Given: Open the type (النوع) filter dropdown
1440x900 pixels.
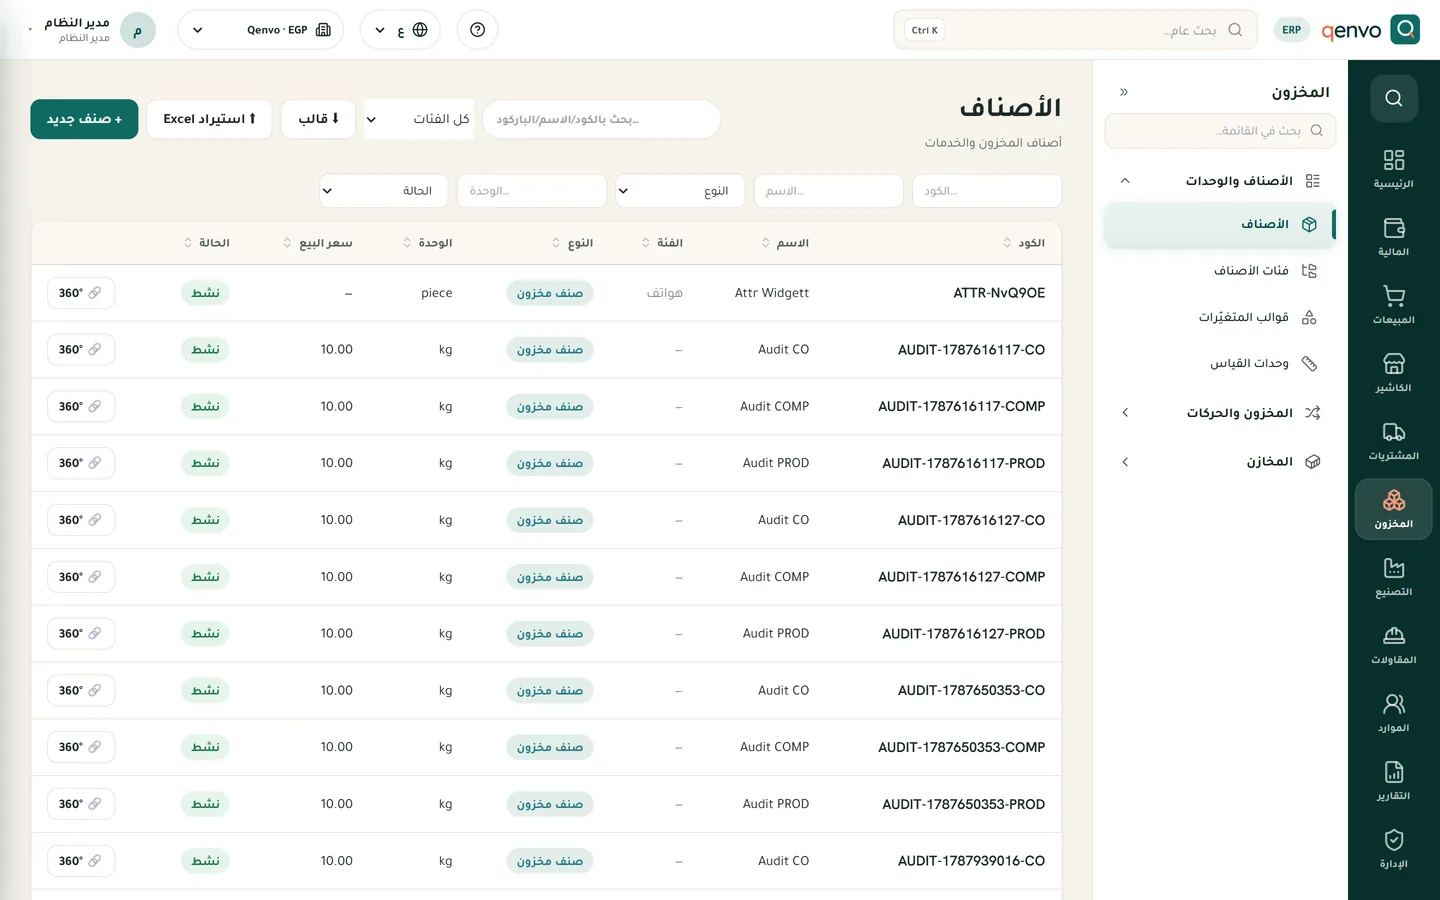Looking at the screenshot, I should coord(680,191).
